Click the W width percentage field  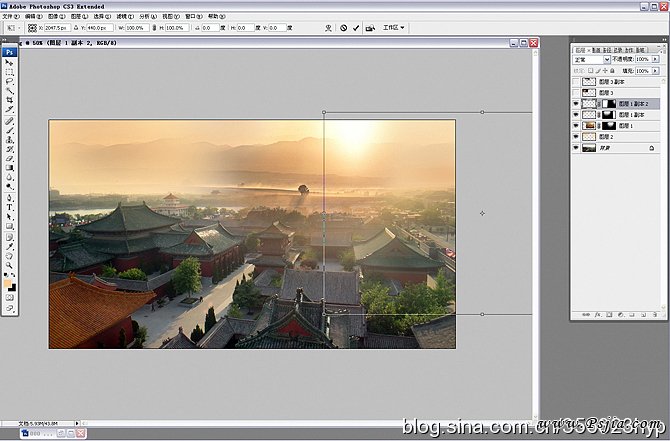137,28
